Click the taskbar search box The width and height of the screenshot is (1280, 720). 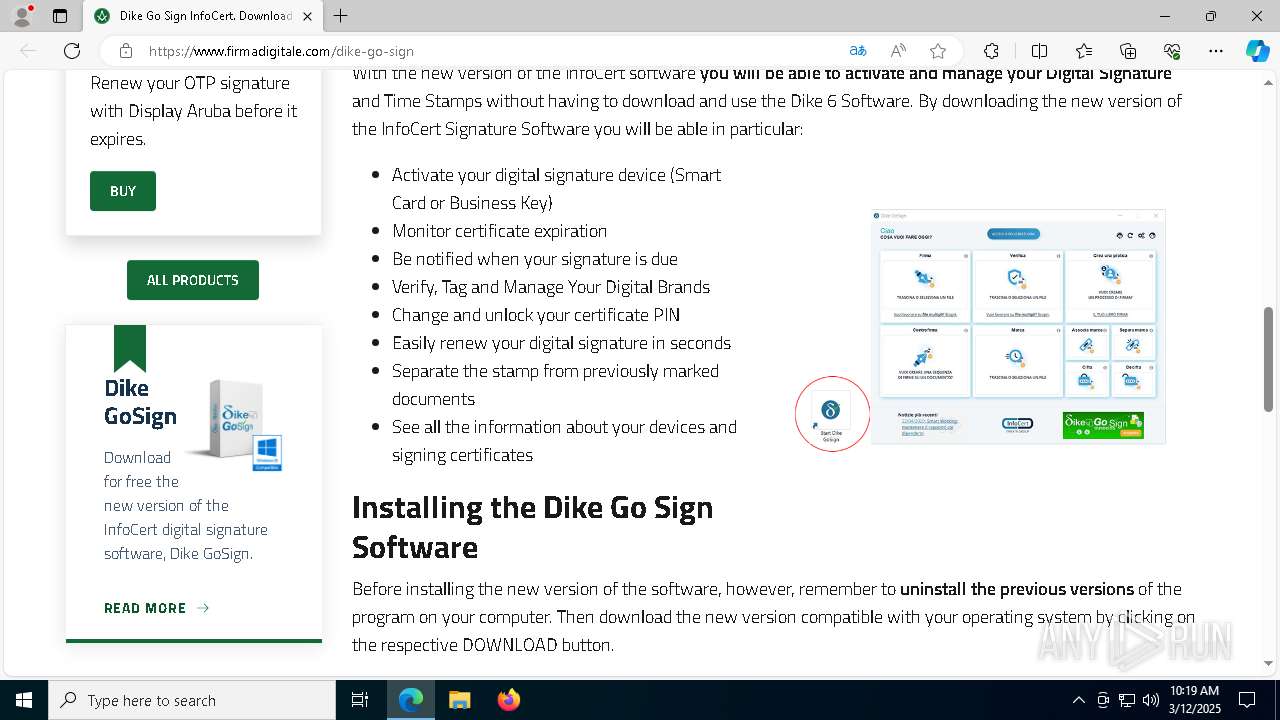192,700
